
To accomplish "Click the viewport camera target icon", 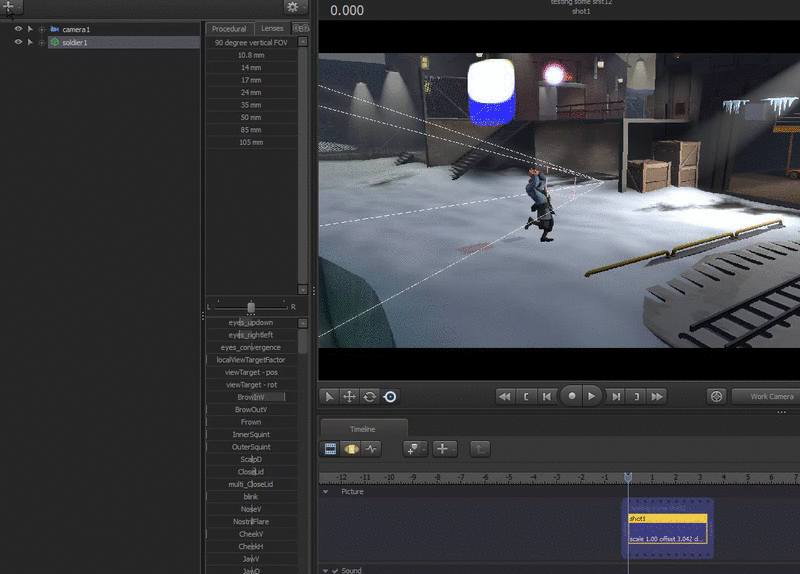I will tap(716, 396).
